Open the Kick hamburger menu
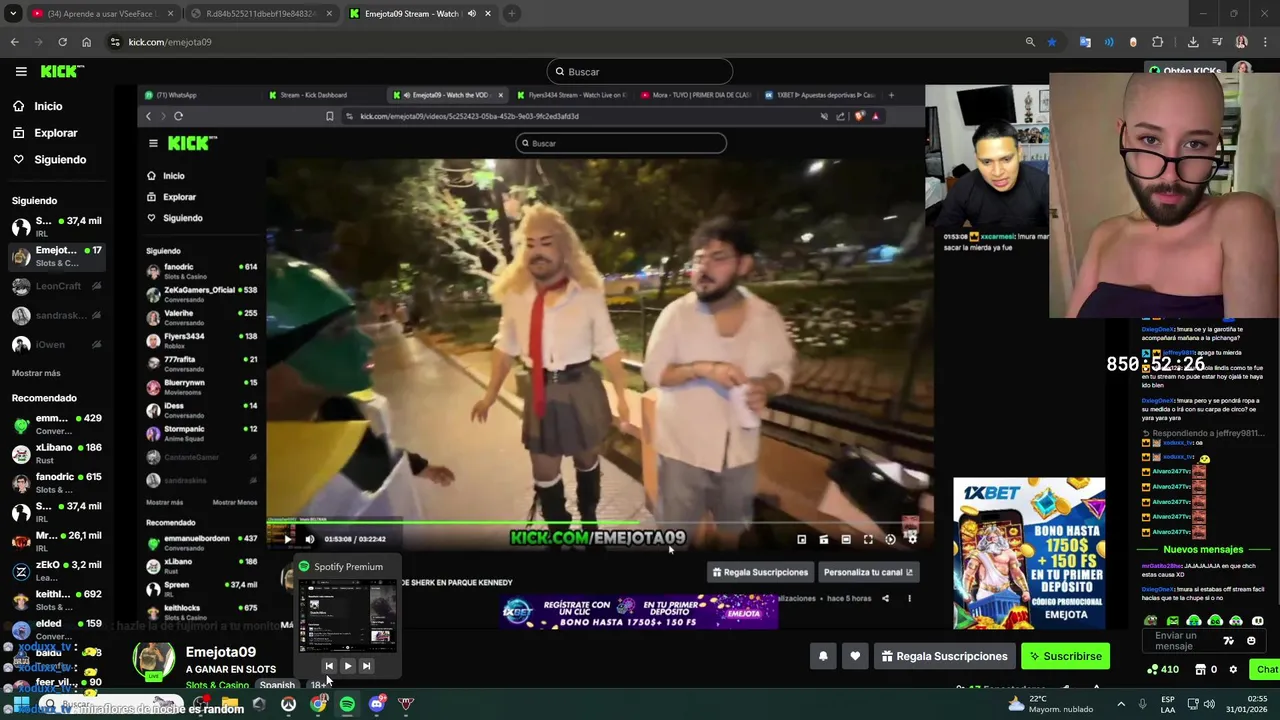This screenshot has width=1280, height=720. coord(21,71)
